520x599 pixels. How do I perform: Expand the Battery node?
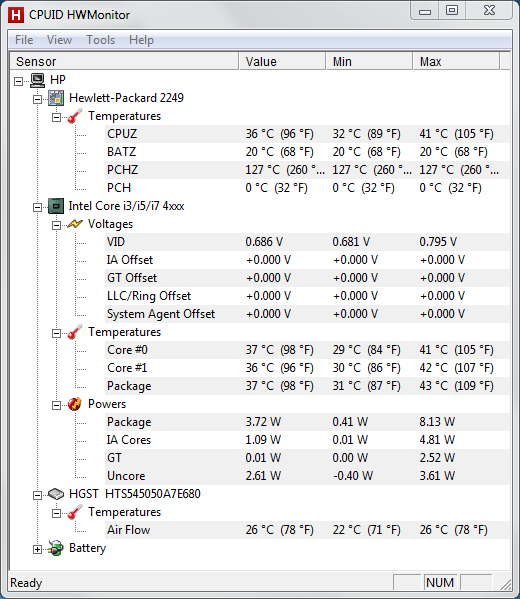point(37,549)
